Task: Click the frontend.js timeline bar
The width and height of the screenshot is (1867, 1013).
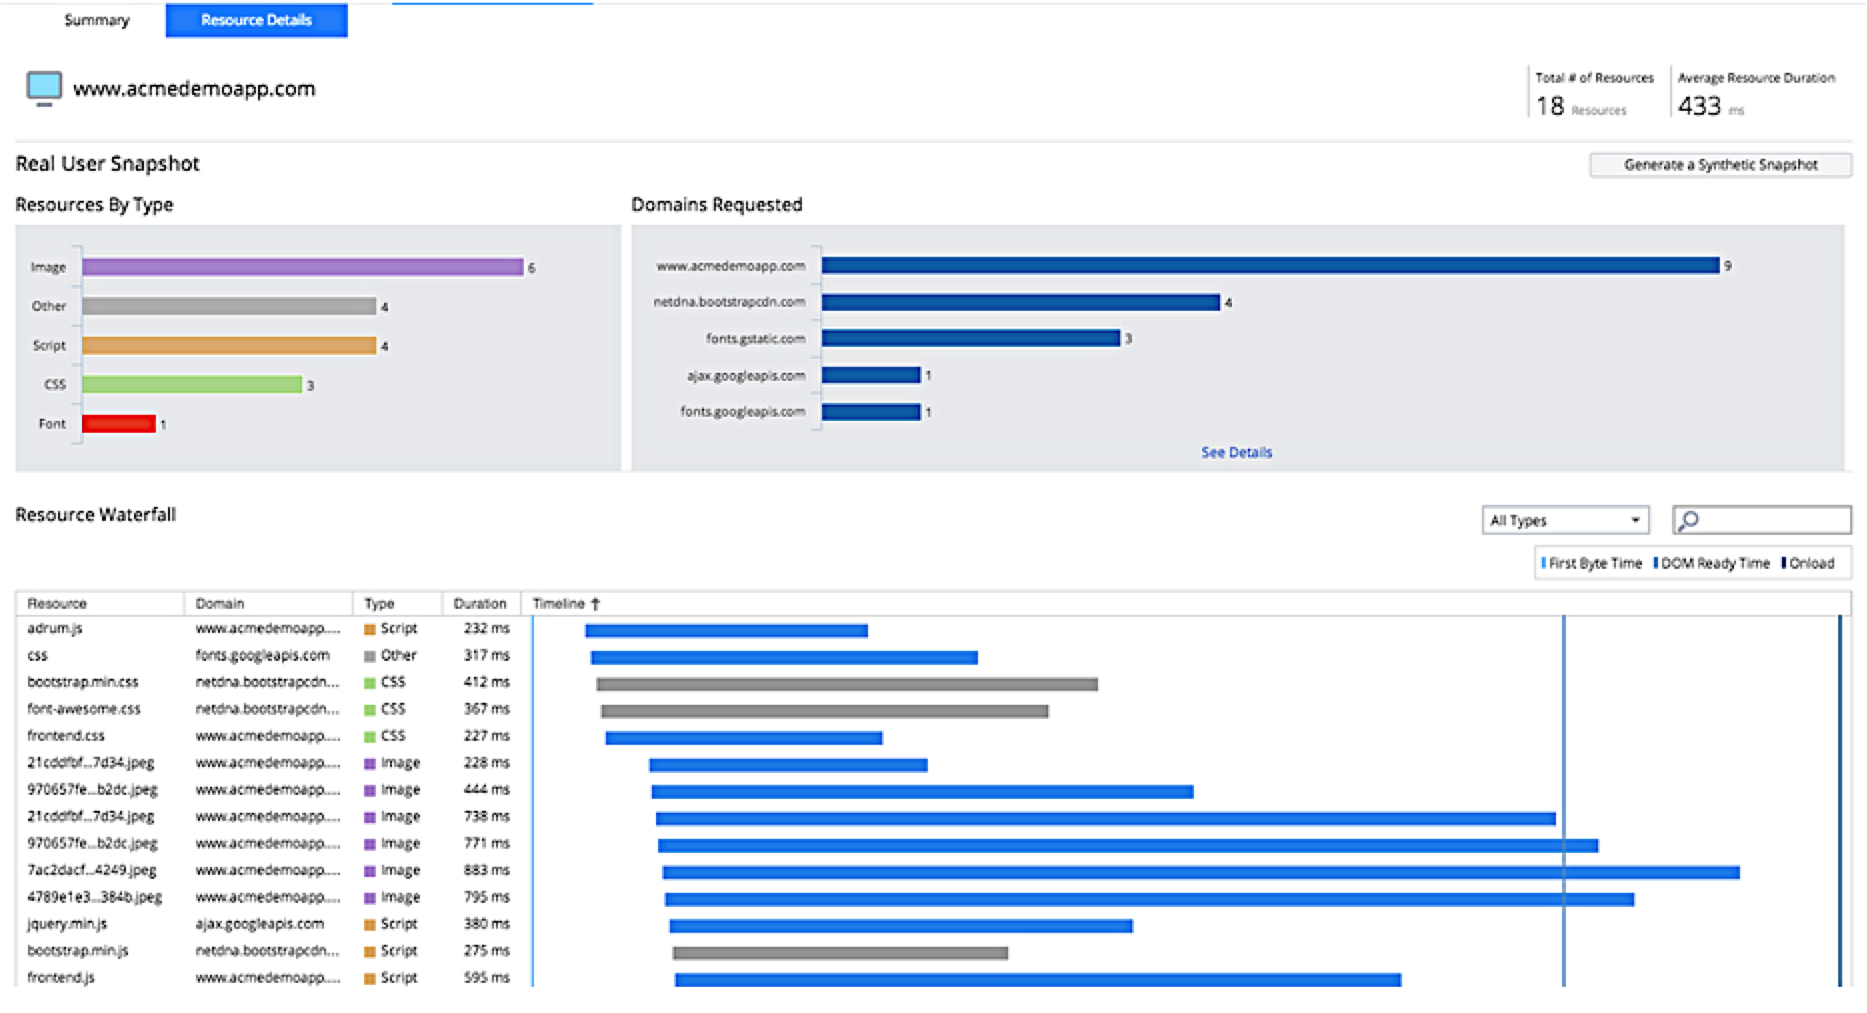Action: pos(1038,981)
